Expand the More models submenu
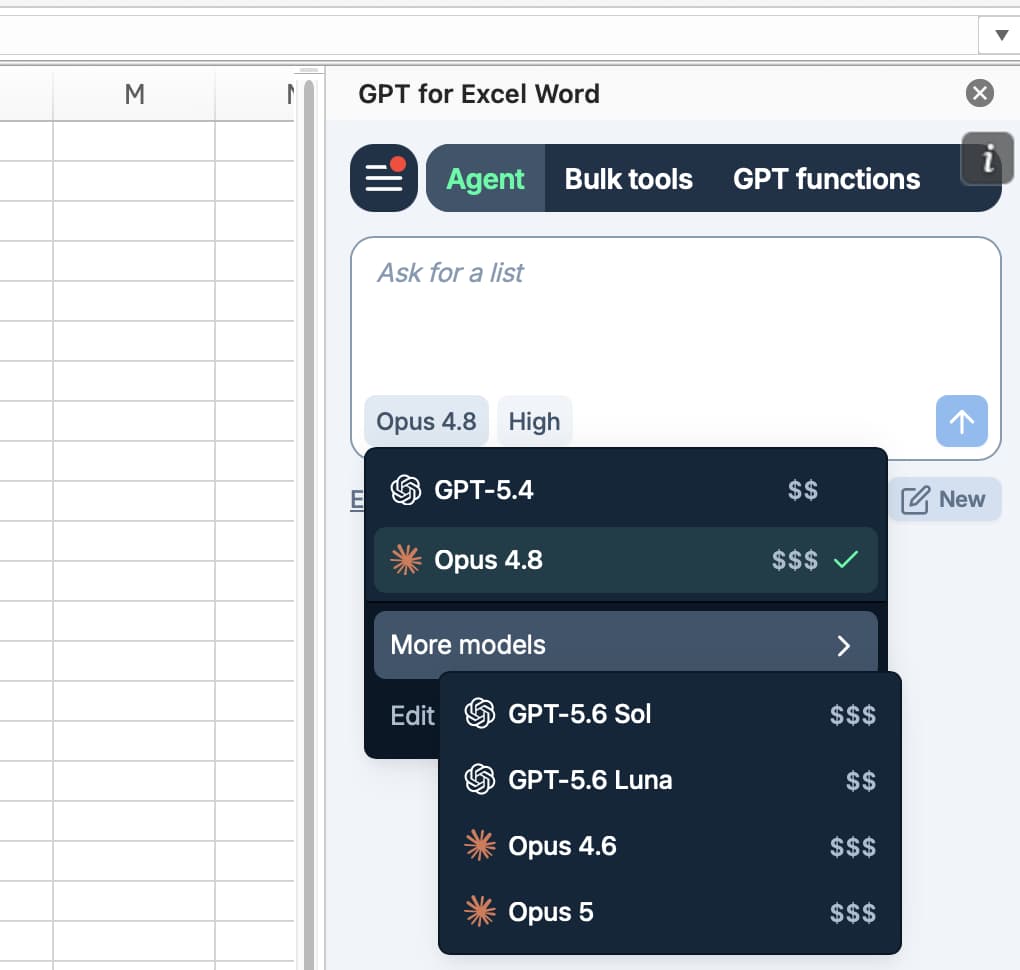 [626, 645]
